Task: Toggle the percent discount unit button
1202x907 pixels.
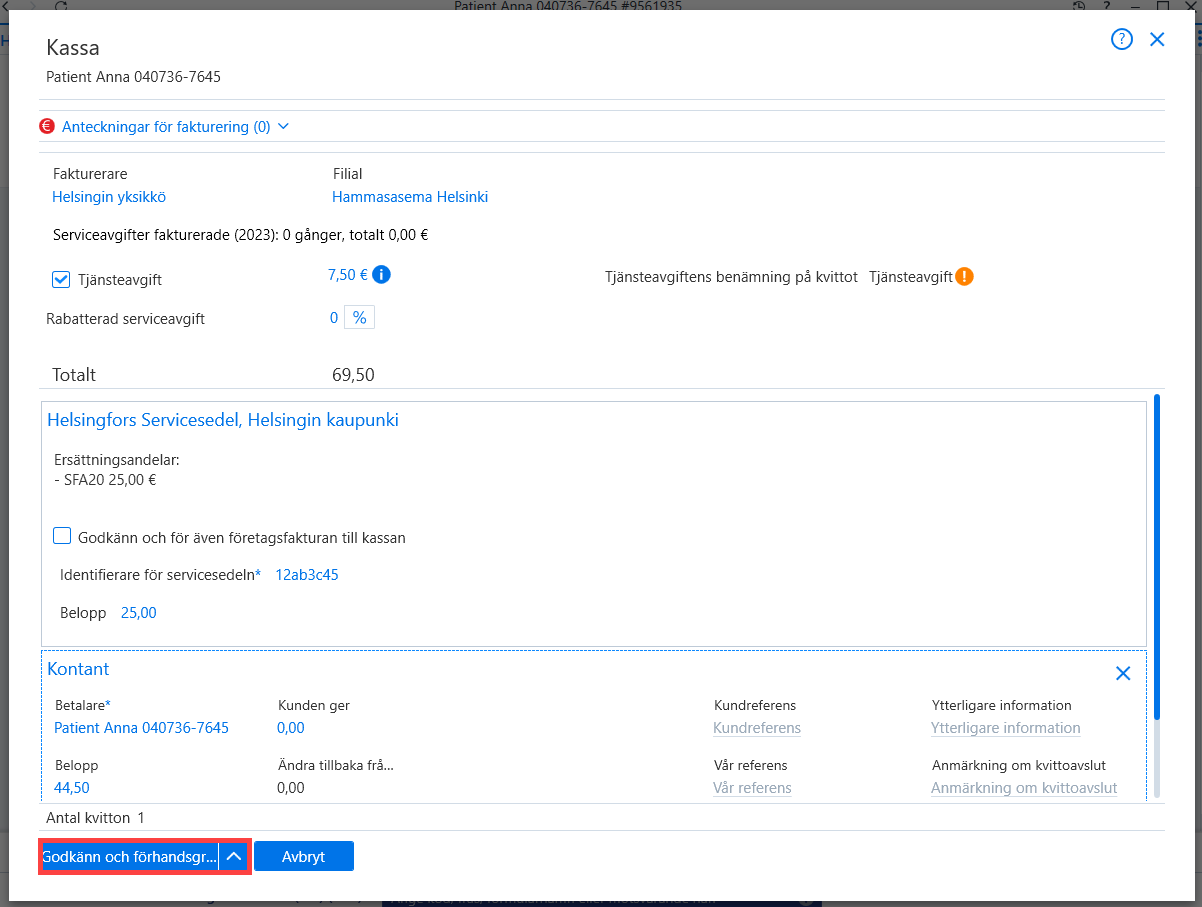Action: tap(360, 318)
